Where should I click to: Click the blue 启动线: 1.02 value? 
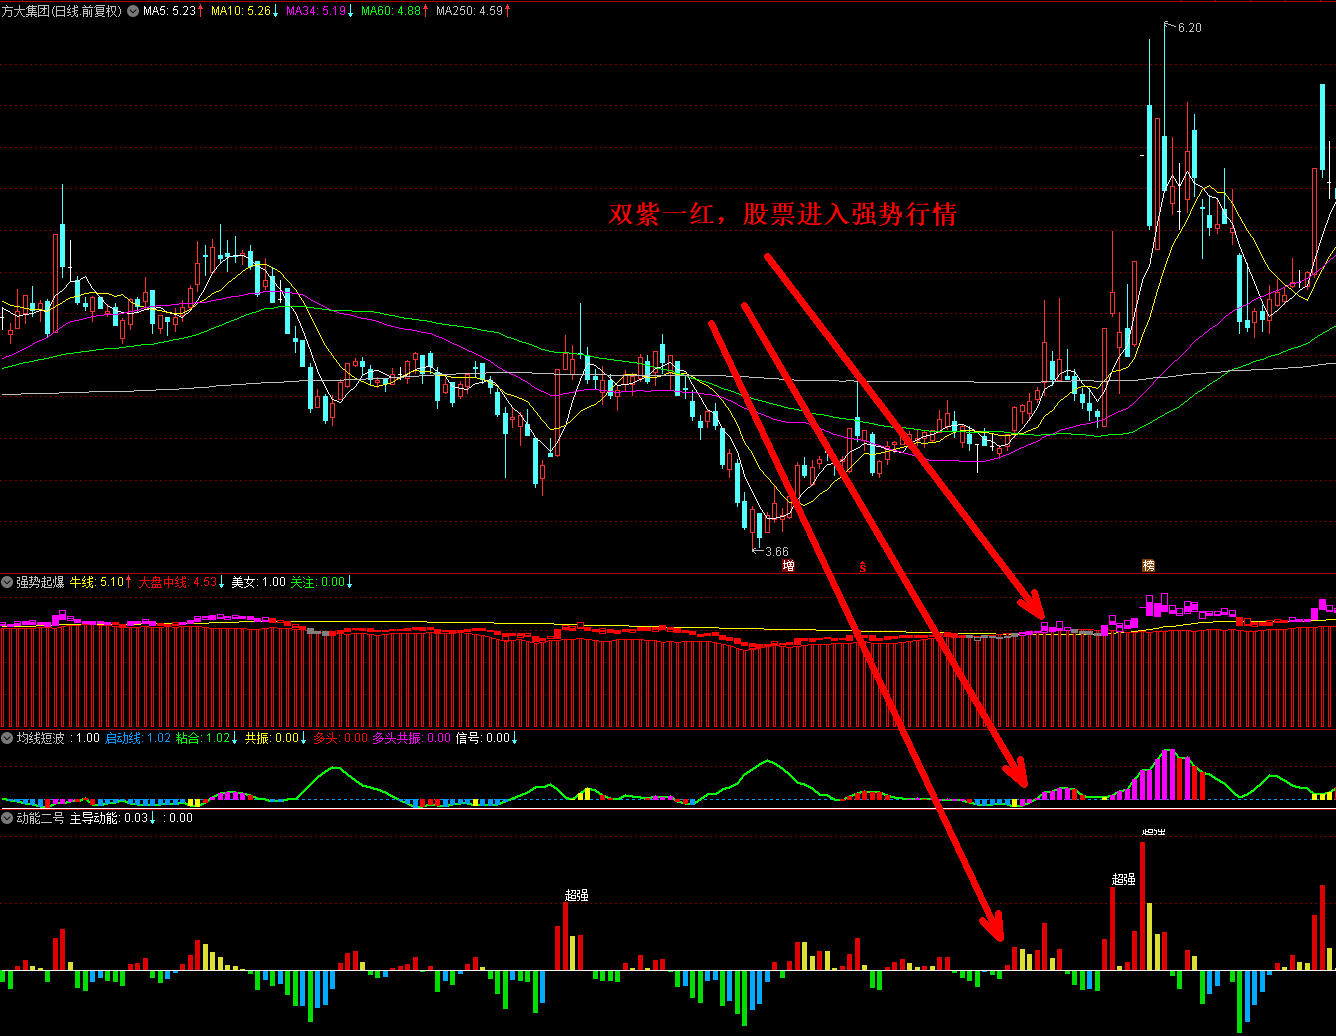click(137, 738)
